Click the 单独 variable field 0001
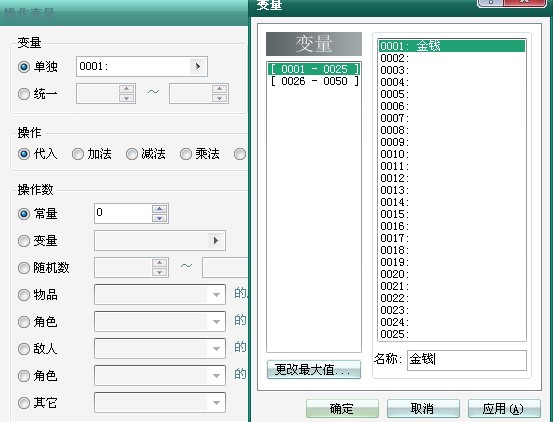 pyautogui.click(x=133, y=66)
